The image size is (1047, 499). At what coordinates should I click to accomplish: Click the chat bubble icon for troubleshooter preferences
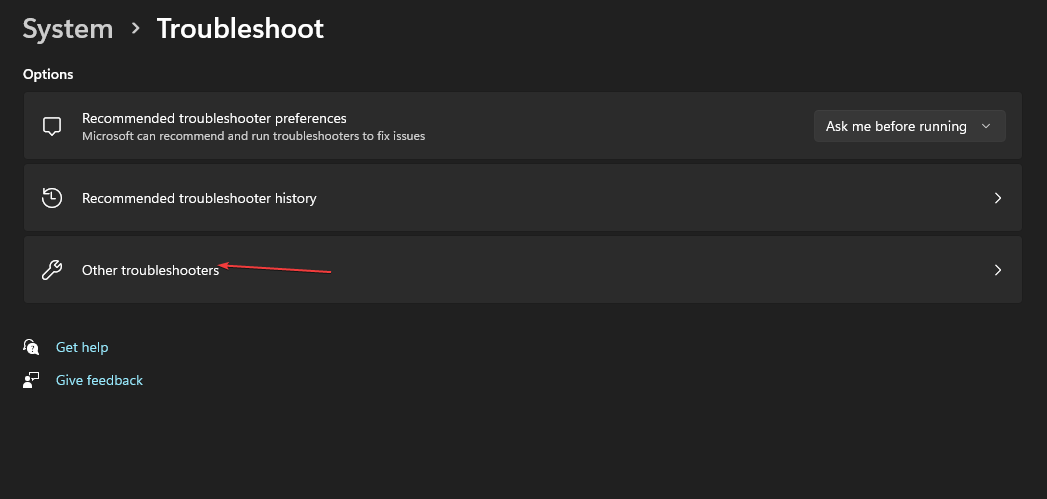tap(52, 126)
